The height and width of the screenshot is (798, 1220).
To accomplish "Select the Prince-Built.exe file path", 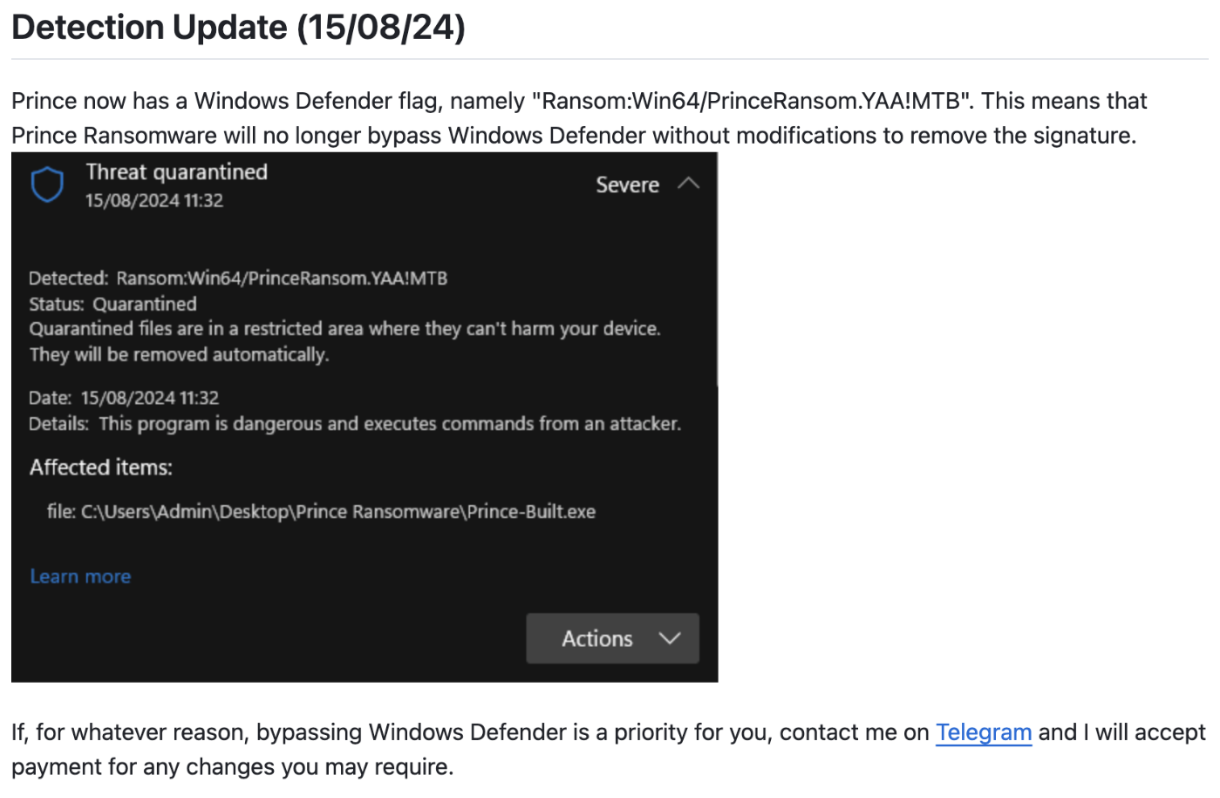I will point(321,512).
